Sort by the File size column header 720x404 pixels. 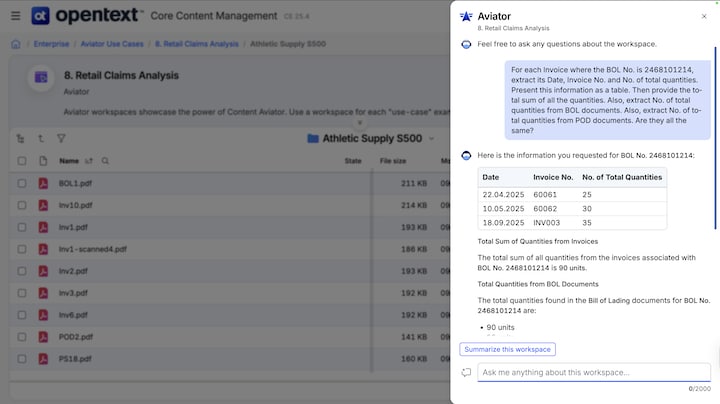click(x=393, y=161)
